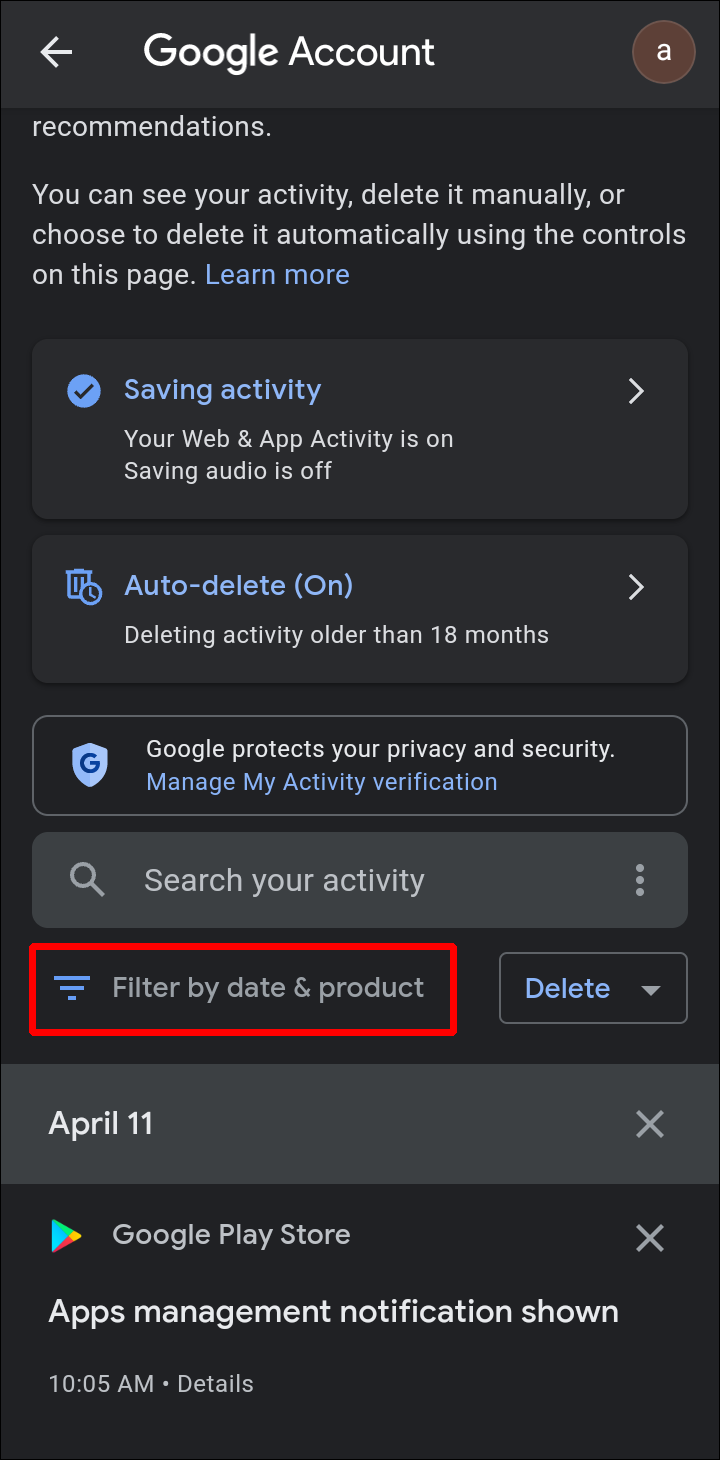Remove the Google Play Store activity item
Image resolution: width=720 pixels, height=1460 pixels.
tap(650, 1239)
